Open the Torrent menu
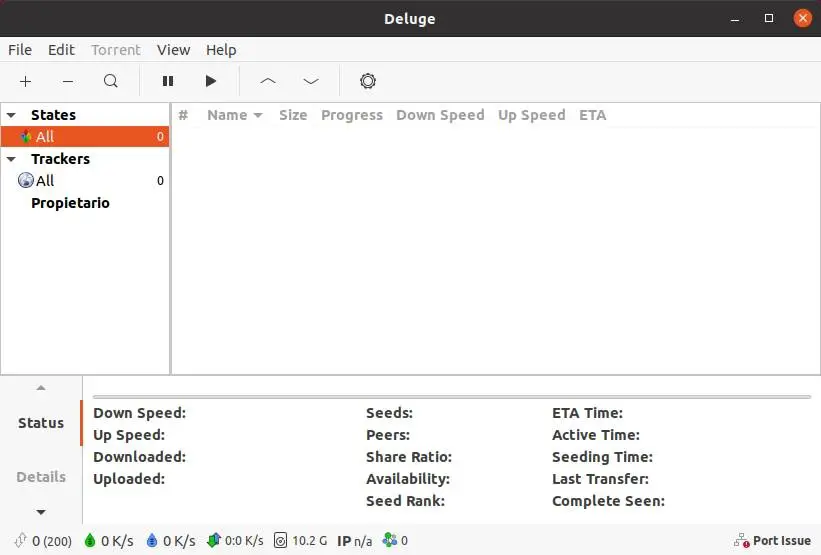Viewport: 821px width, 555px height. pos(116,50)
